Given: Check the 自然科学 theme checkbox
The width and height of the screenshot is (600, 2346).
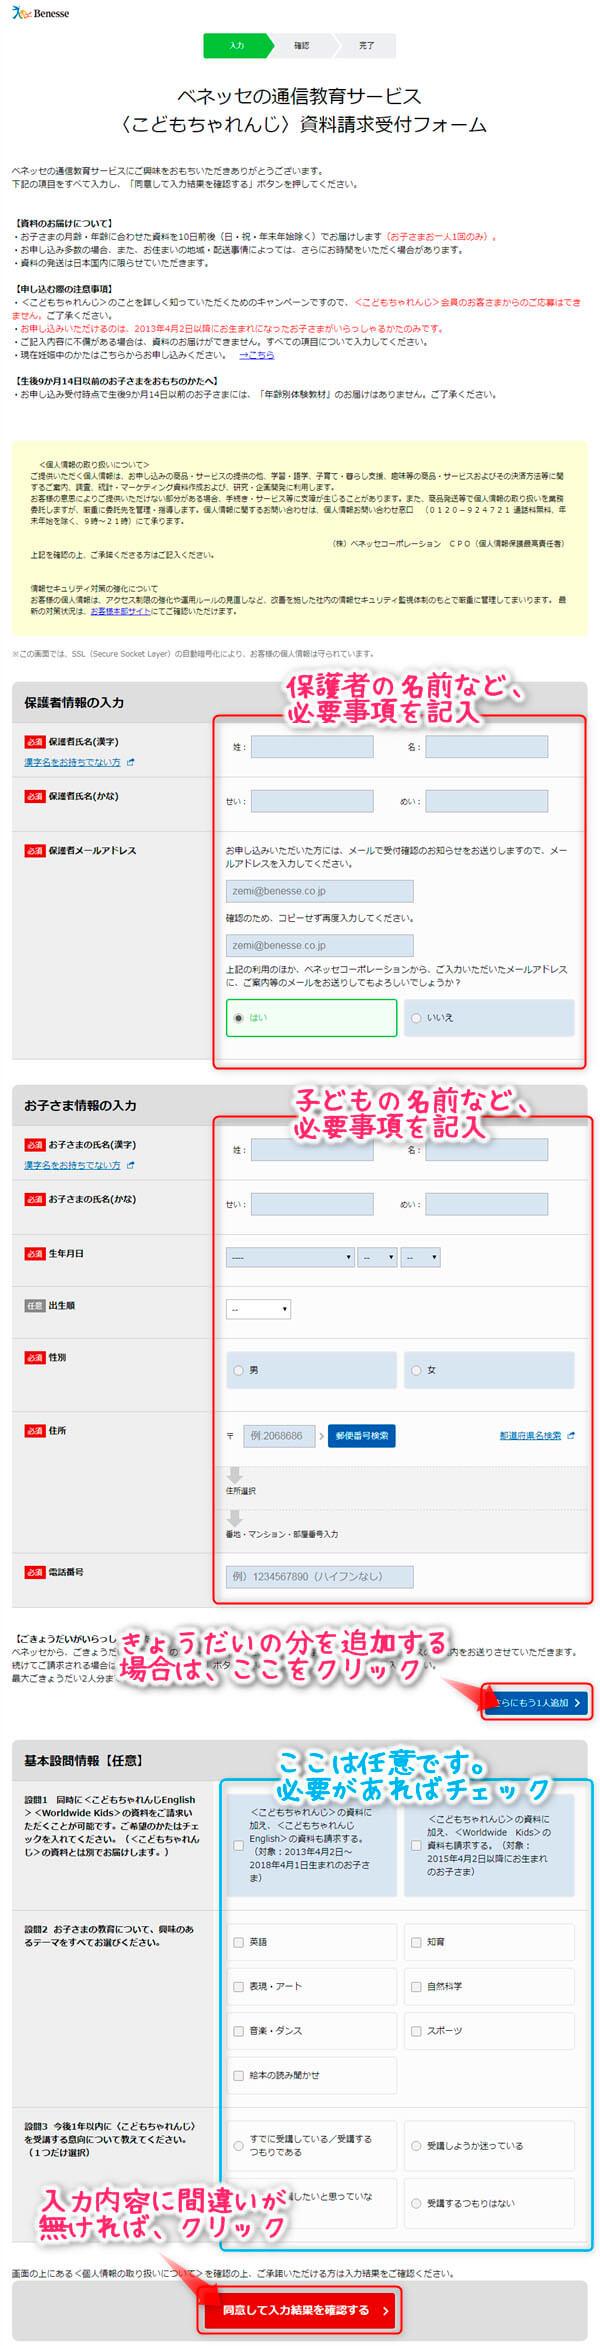Looking at the screenshot, I should (x=416, y=1986).
